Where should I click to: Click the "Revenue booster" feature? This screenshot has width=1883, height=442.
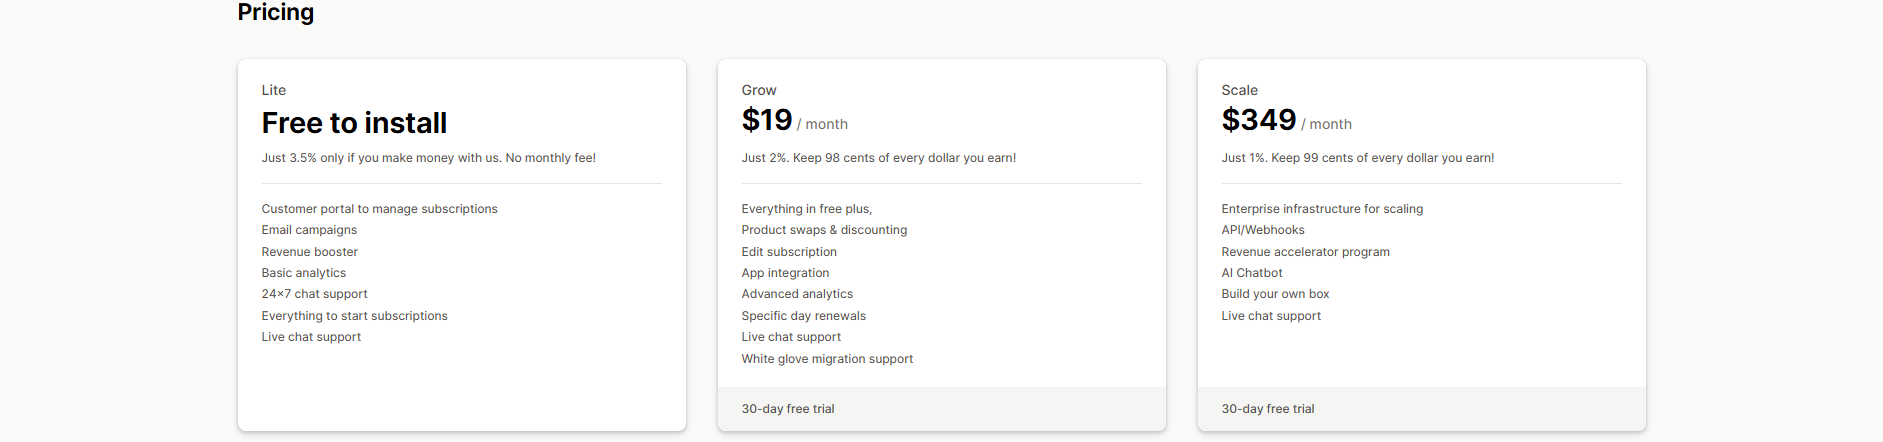[x=309, y=252]
